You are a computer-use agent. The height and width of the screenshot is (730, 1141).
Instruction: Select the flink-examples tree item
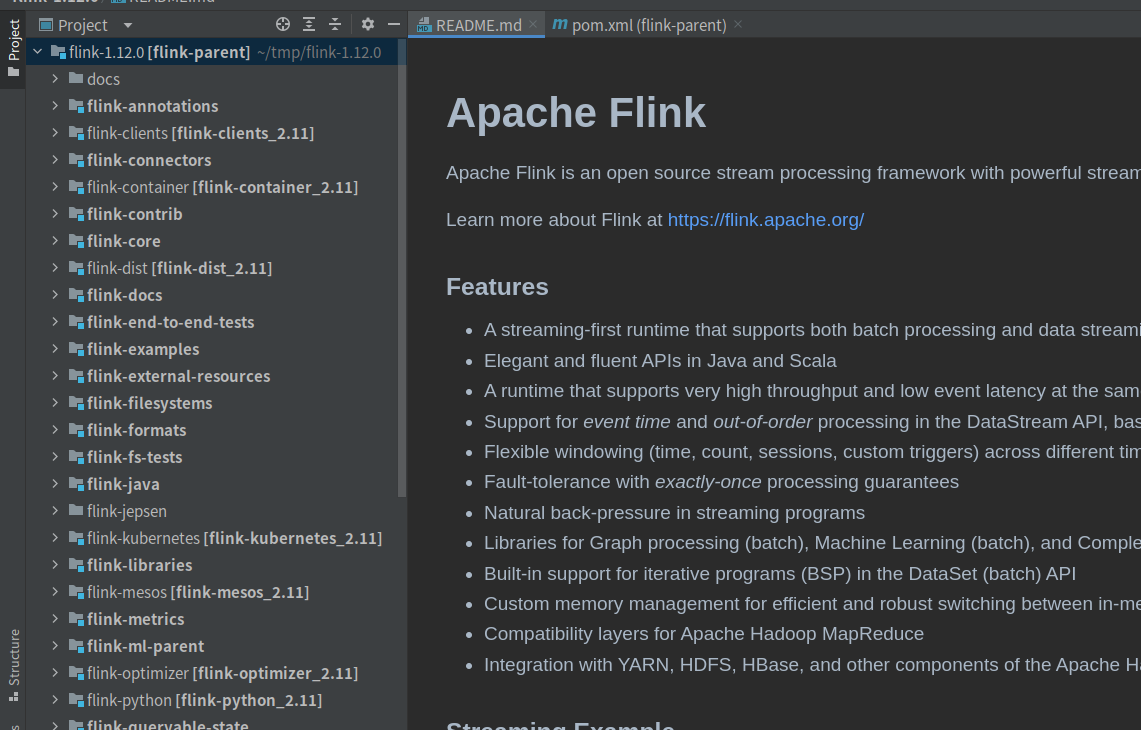point(143,349)
